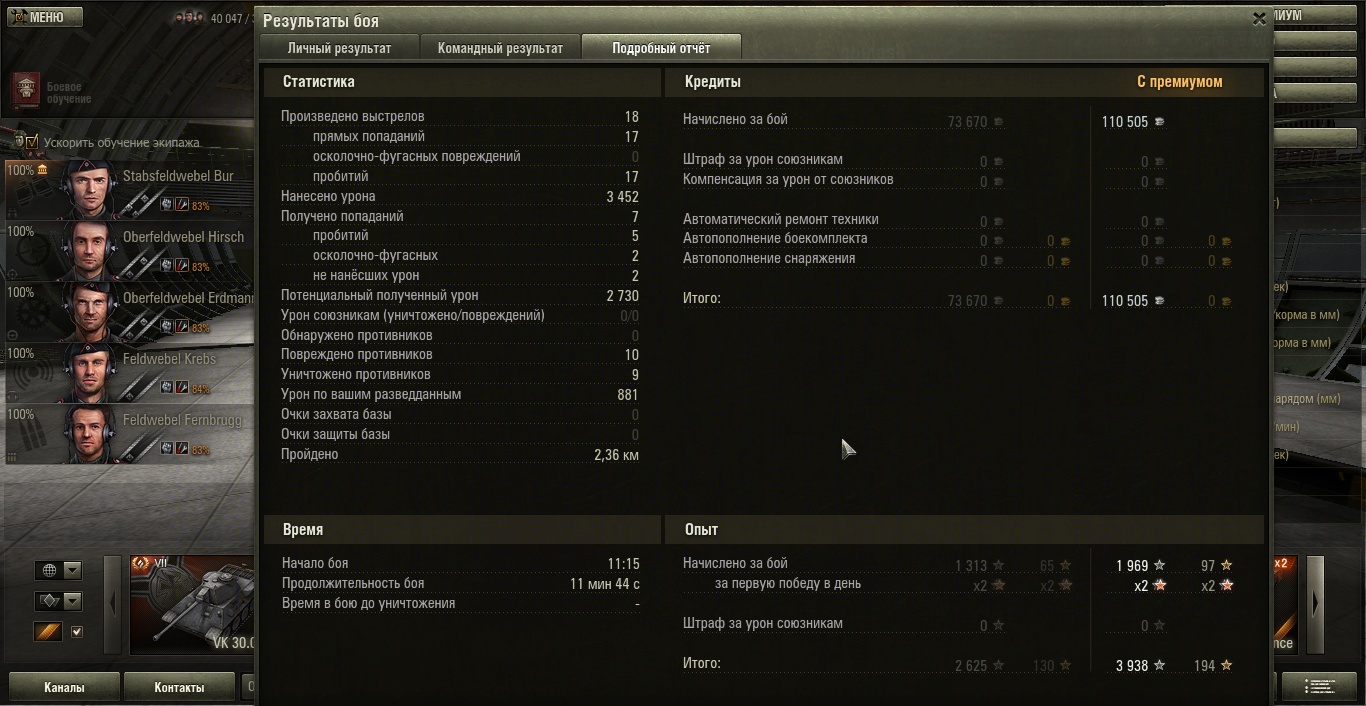The height and width of the screenshot is (706, 1366).
Task: Select the VK 30.0 tank in carousel
Action: pos(192,605)
